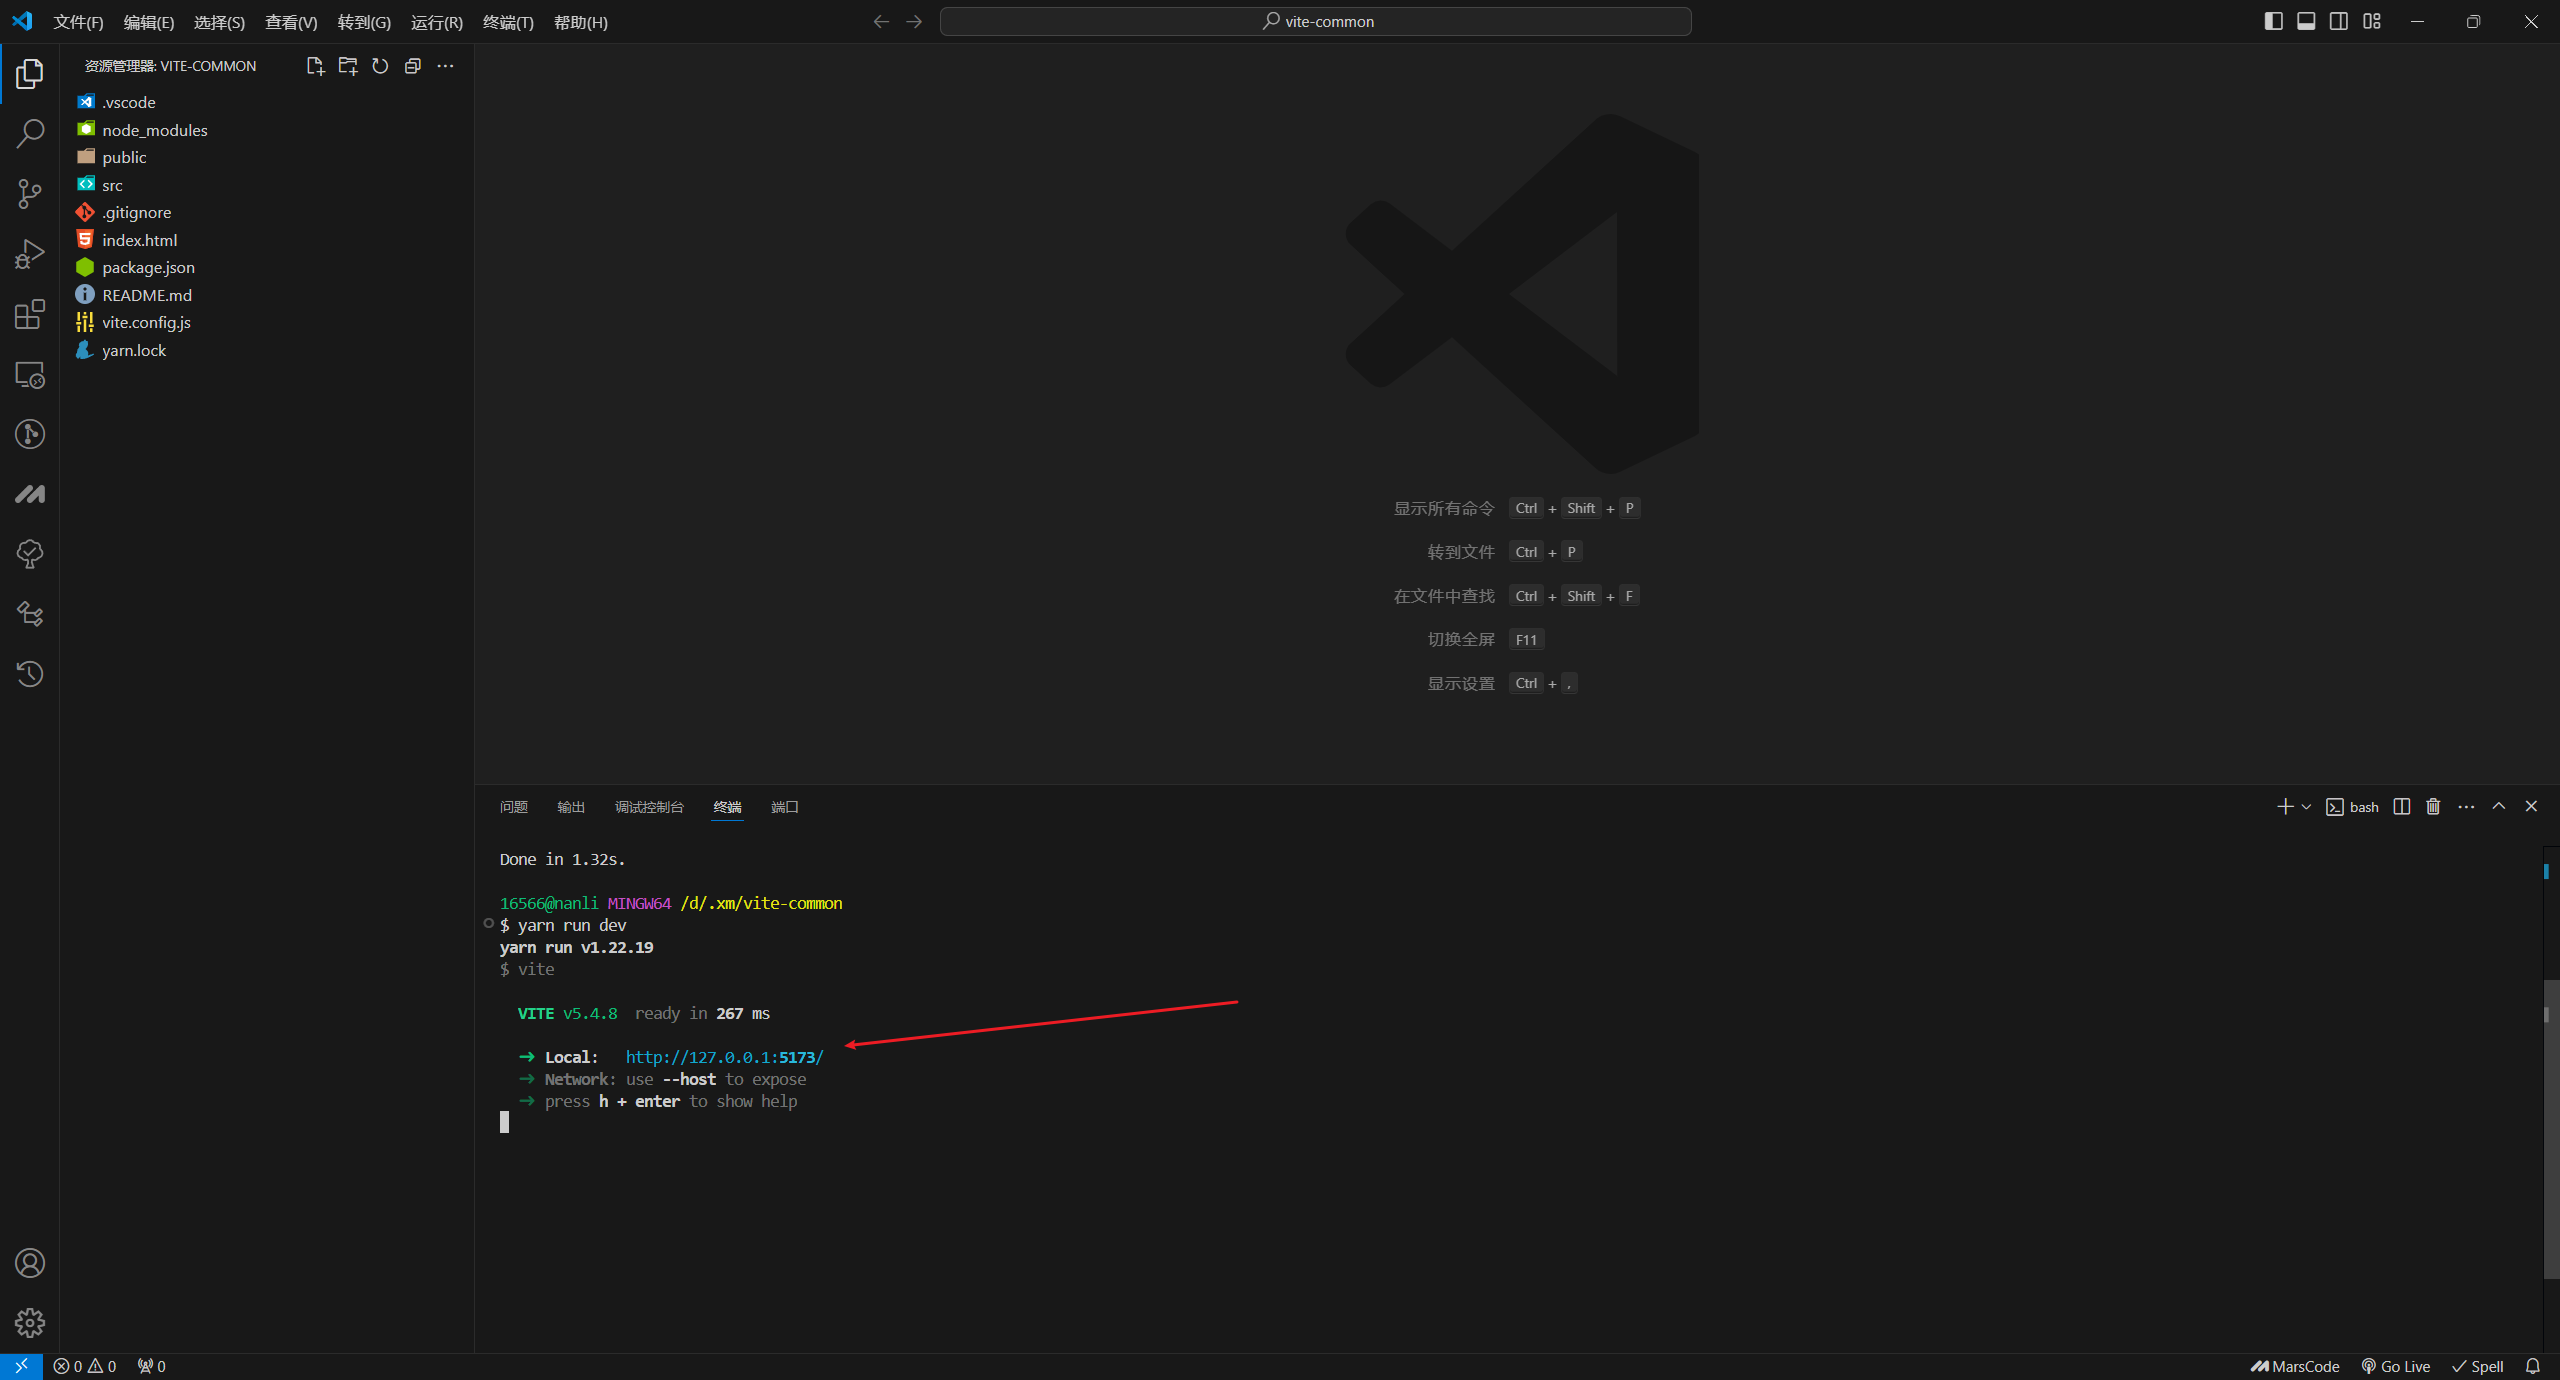Click the vite-common command center search box
This screenshot has height=1380, width=2560.
coord(1315,21)
